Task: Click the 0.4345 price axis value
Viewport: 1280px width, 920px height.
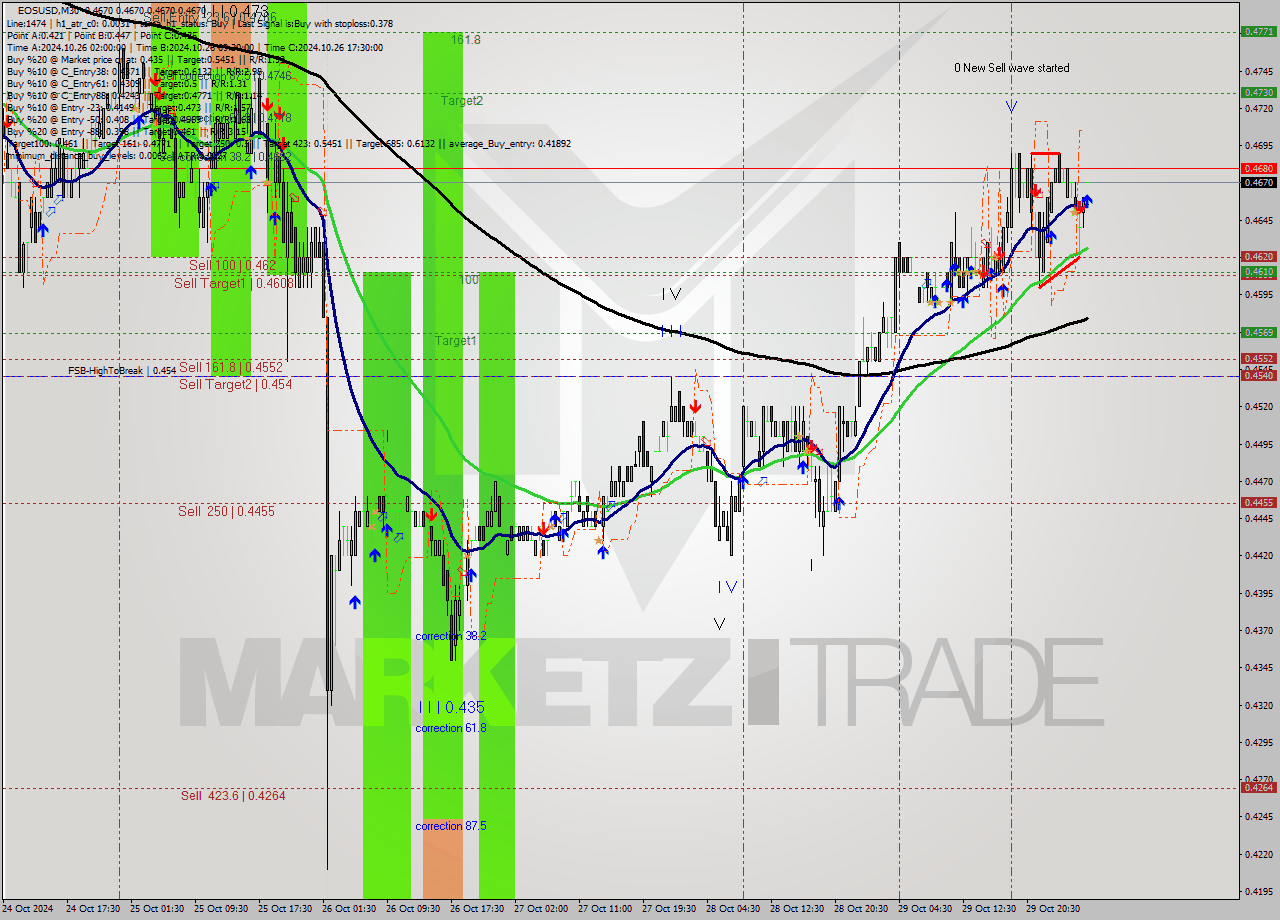Action: pos(1259,667)
